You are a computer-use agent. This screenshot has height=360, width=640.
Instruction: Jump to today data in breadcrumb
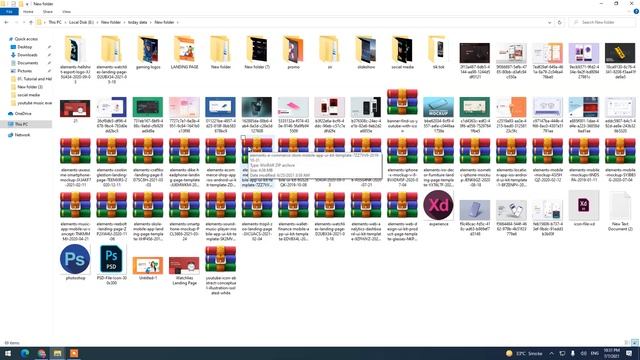click(x=138, y=22)
